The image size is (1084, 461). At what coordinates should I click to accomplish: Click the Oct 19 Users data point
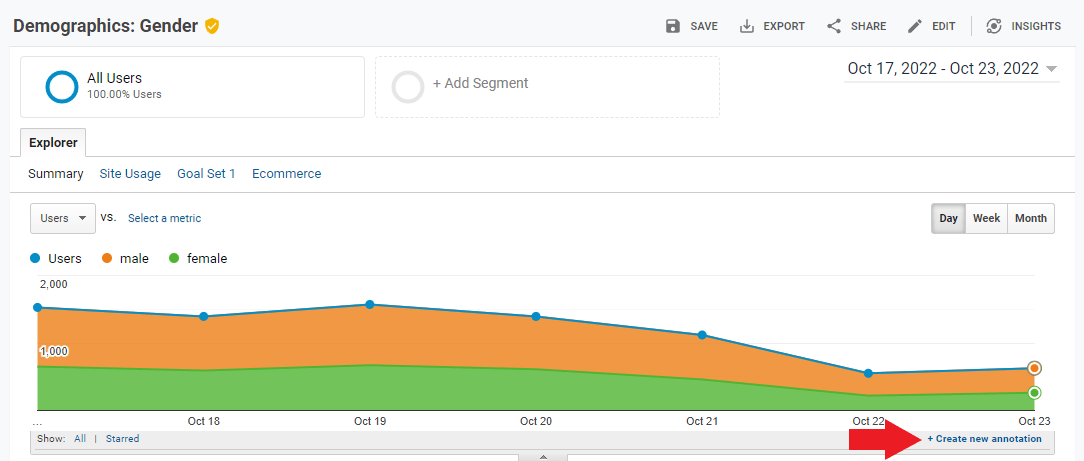(370, 304)
